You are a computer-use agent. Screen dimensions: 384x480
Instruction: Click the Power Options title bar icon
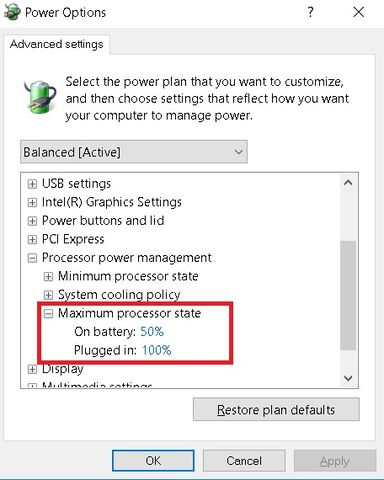click(x=12, y=12)
